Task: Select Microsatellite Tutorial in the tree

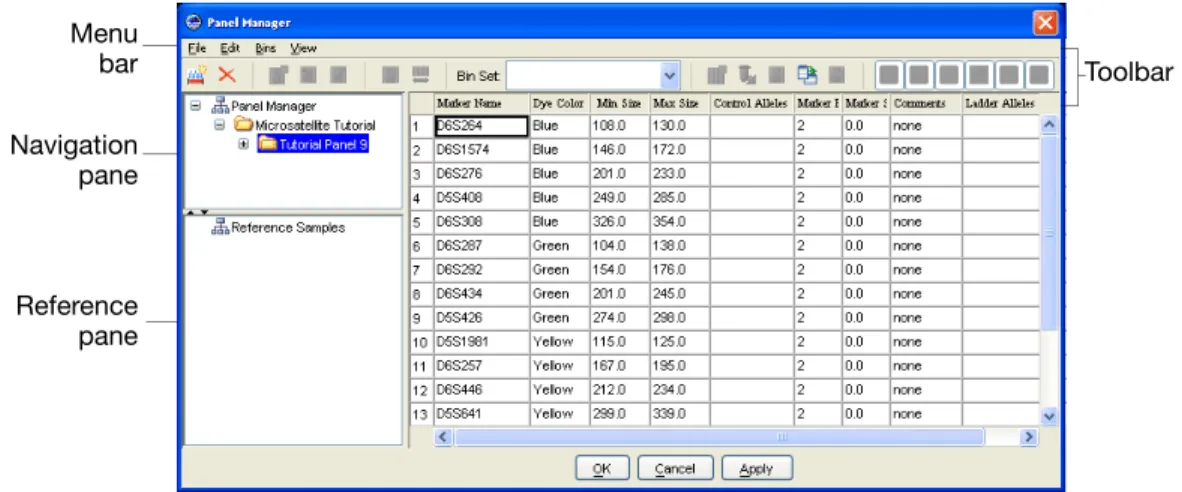Action: [x=315, y=125]
